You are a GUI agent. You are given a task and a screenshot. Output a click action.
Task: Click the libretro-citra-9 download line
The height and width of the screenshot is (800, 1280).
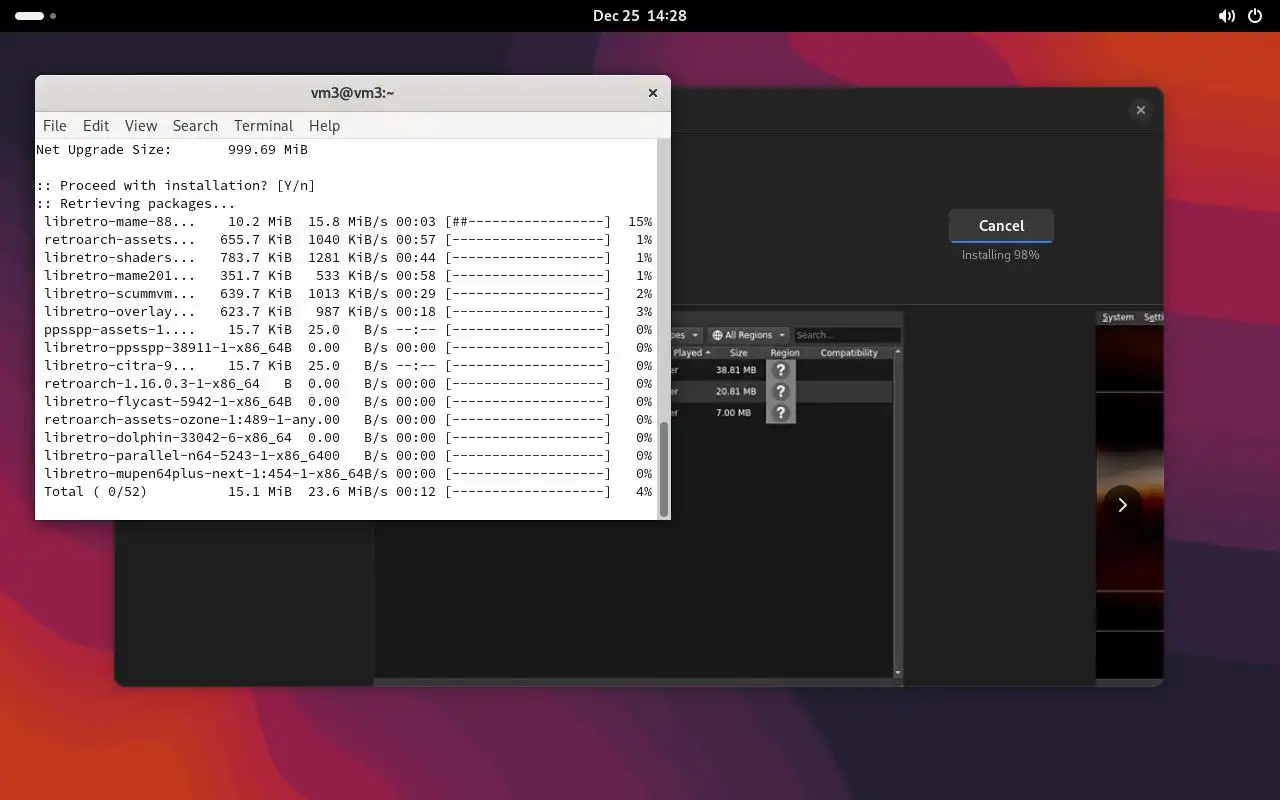pyautogui.click(x=348, y=365)
